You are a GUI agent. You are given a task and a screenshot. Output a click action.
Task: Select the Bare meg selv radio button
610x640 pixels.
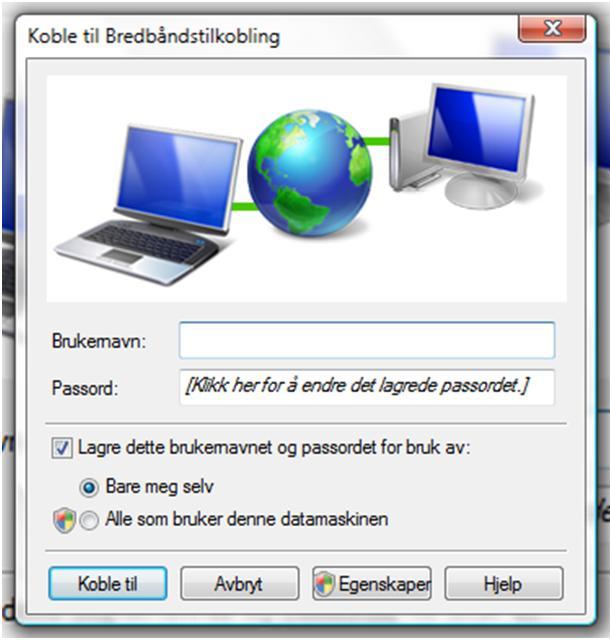click(x=89, y=487)
